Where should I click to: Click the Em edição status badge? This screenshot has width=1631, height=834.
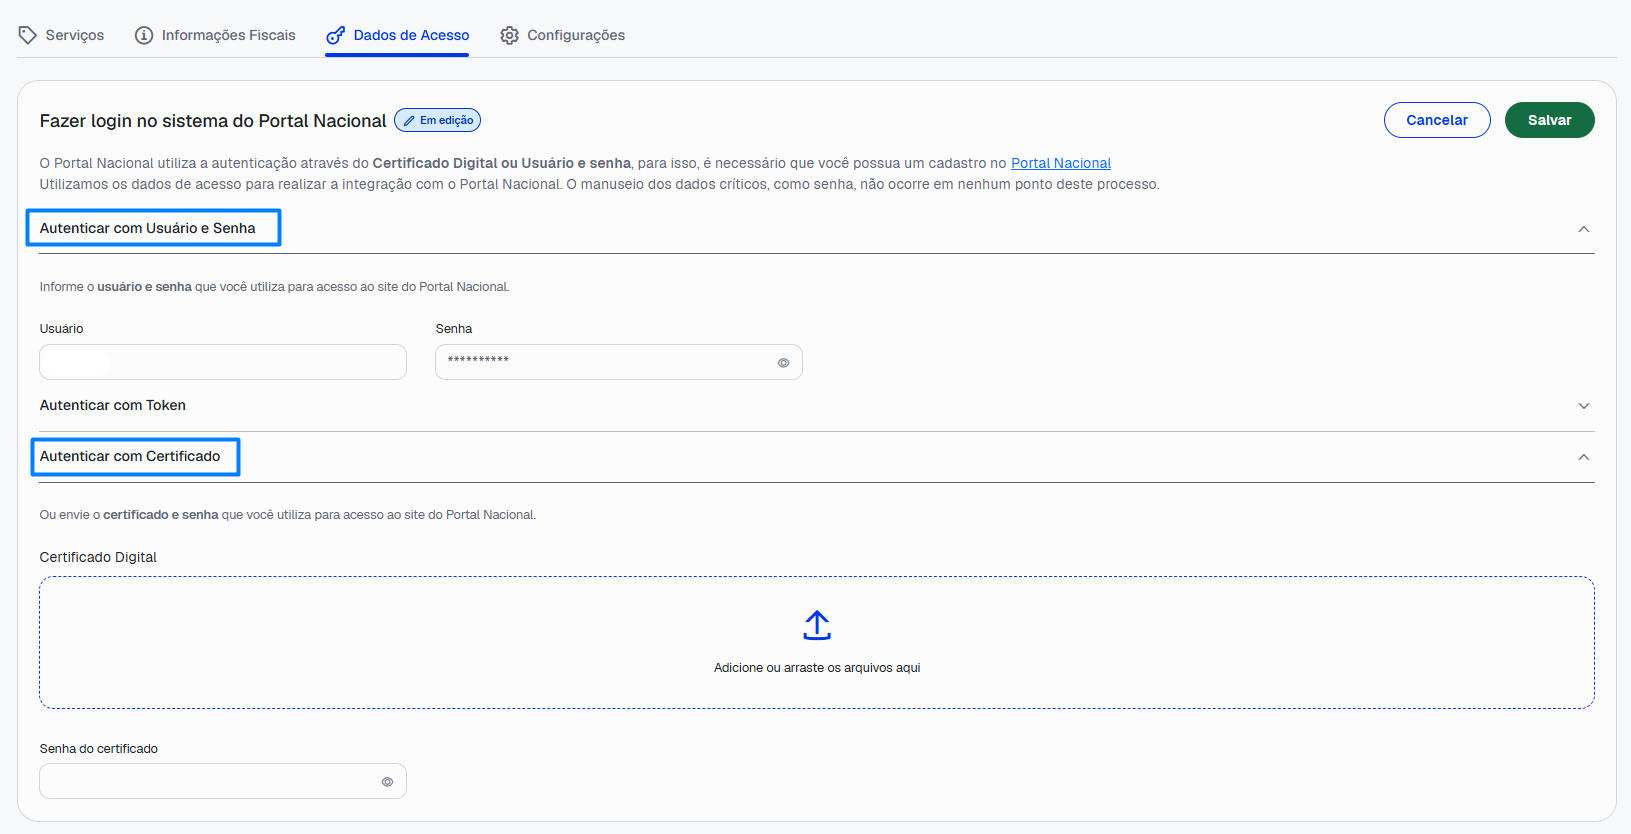click(x=438, y=120)
